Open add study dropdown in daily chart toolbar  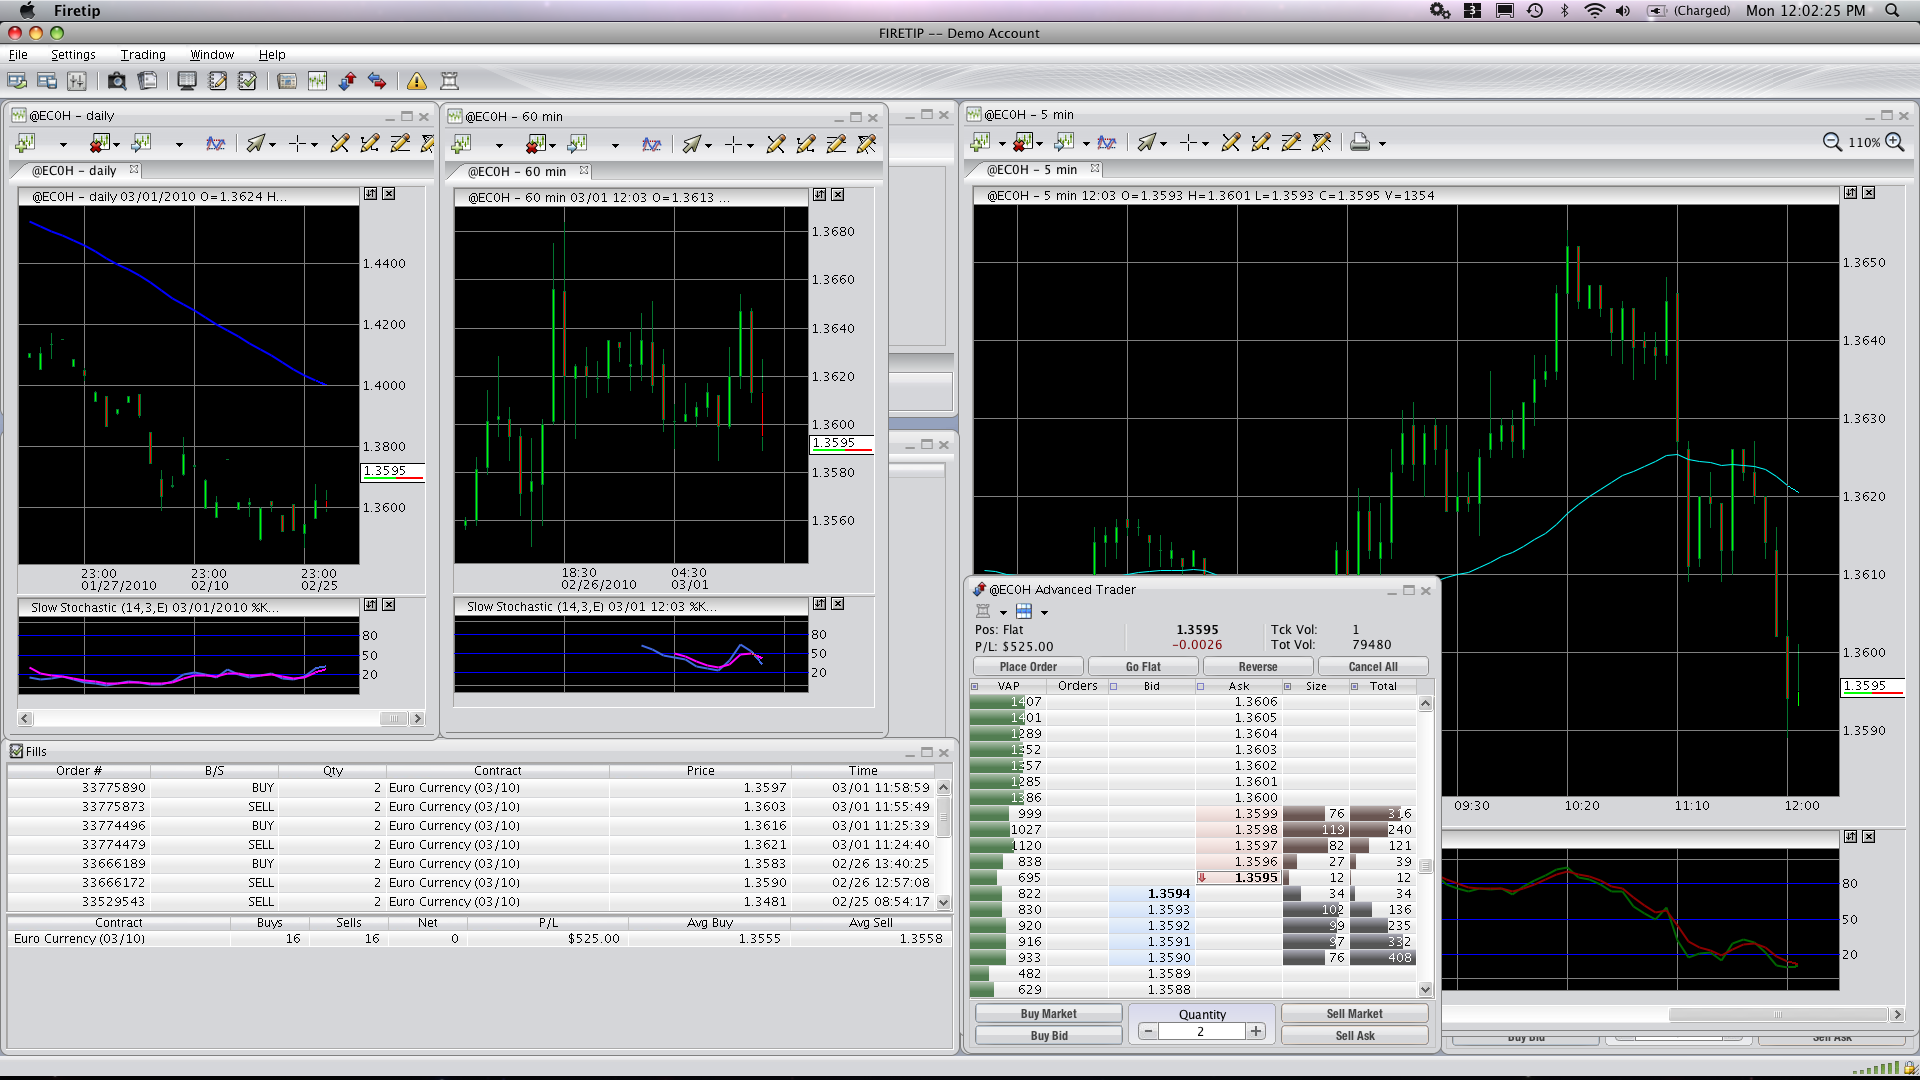point(63,145)
